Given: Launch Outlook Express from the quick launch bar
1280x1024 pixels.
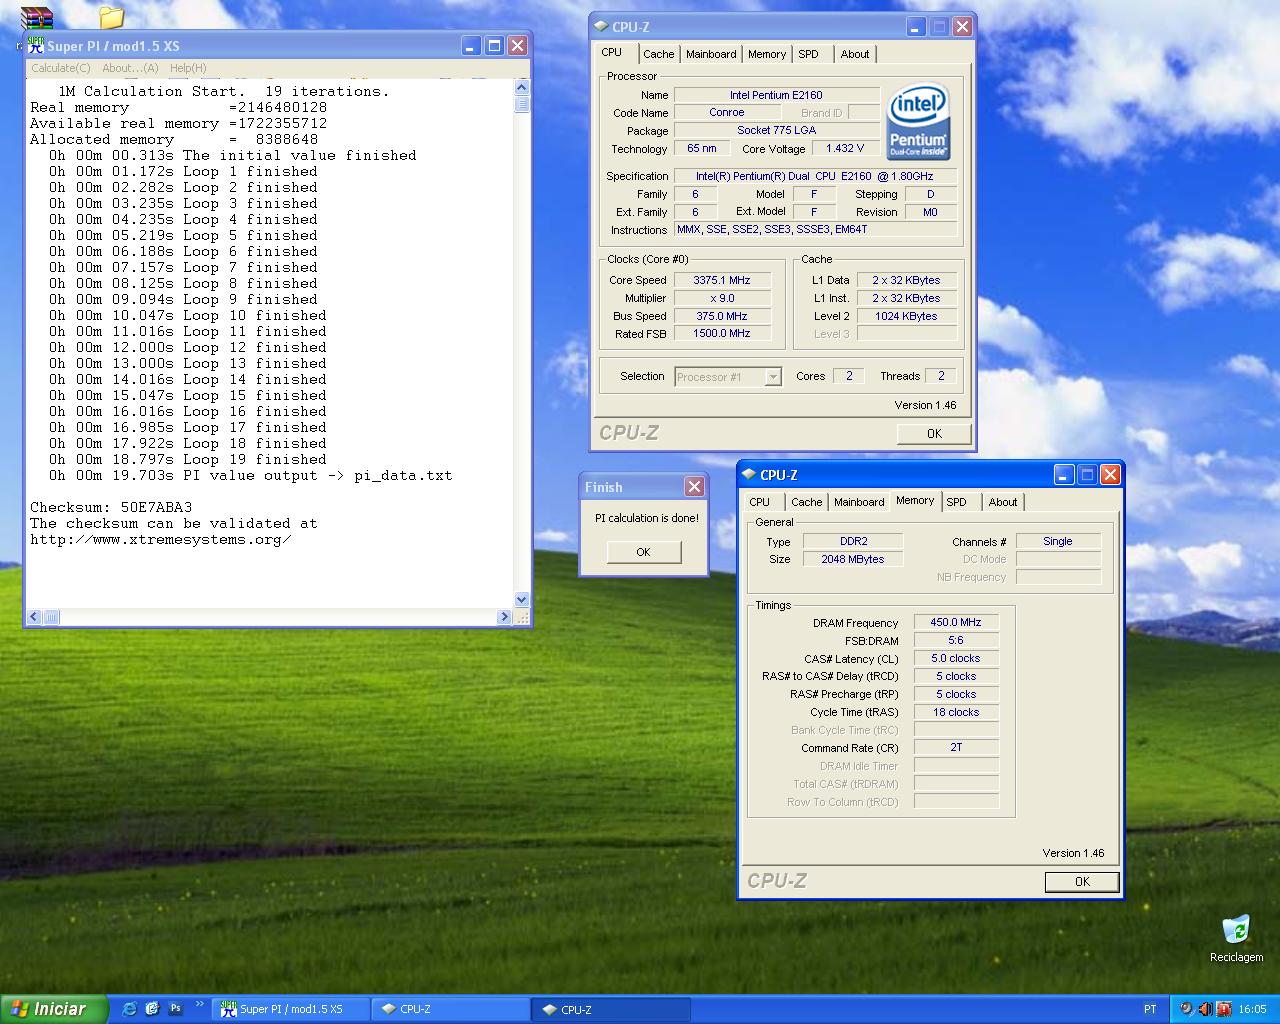Looking at the screenshot, I should pyautogui.click(x=152, y=1009).
